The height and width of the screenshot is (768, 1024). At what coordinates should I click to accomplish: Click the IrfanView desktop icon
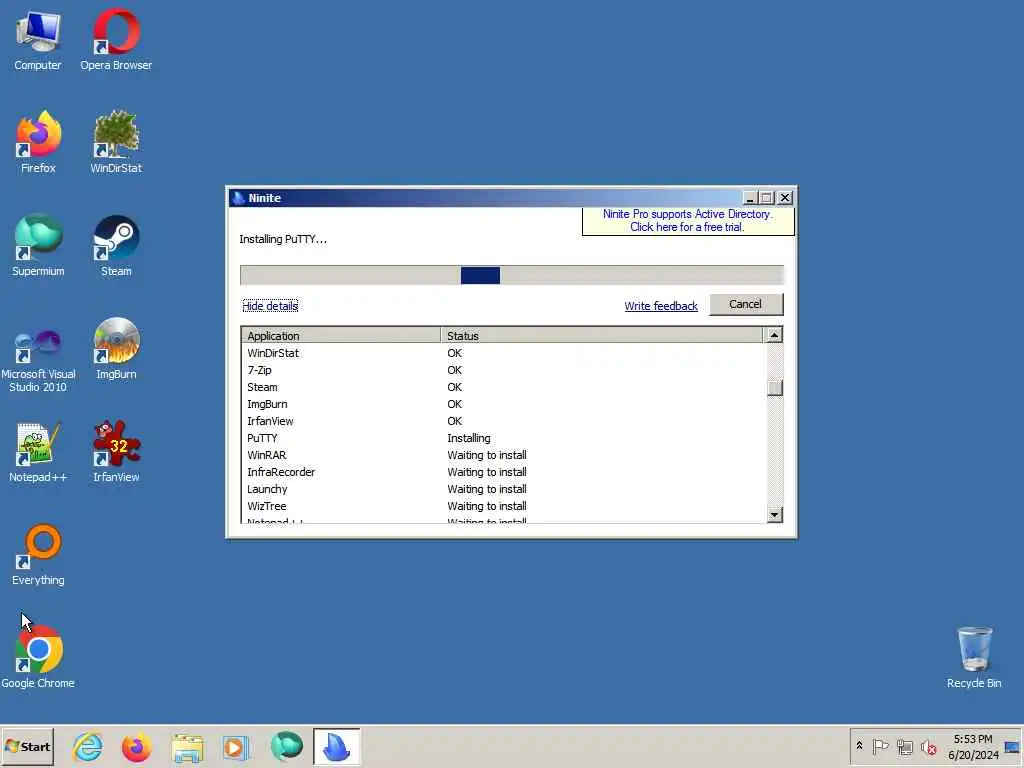point(116,453)
